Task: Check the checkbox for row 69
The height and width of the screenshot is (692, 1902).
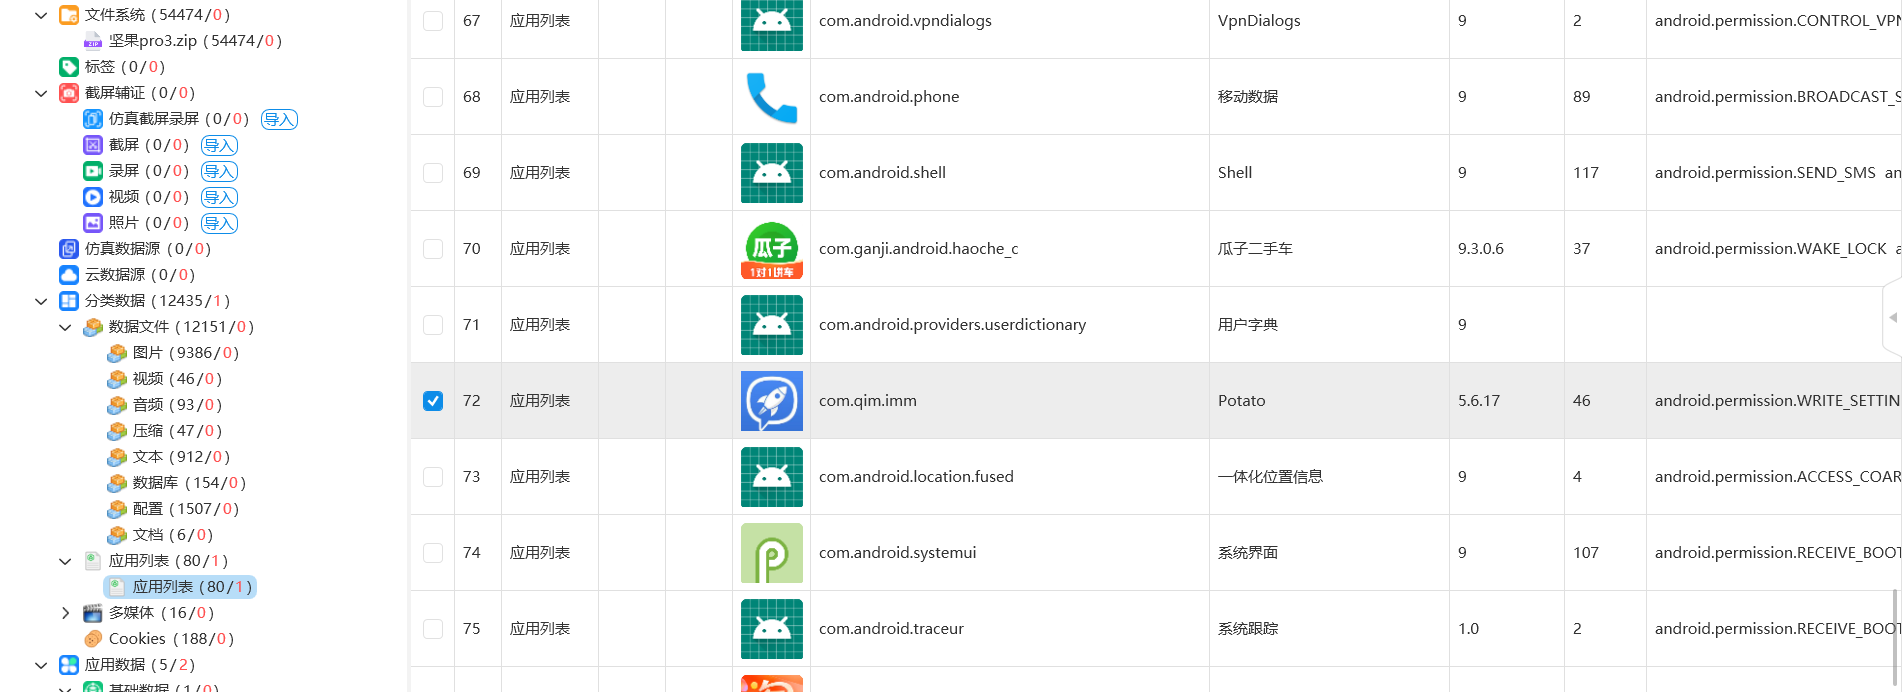Action: (x=433, y=173)
